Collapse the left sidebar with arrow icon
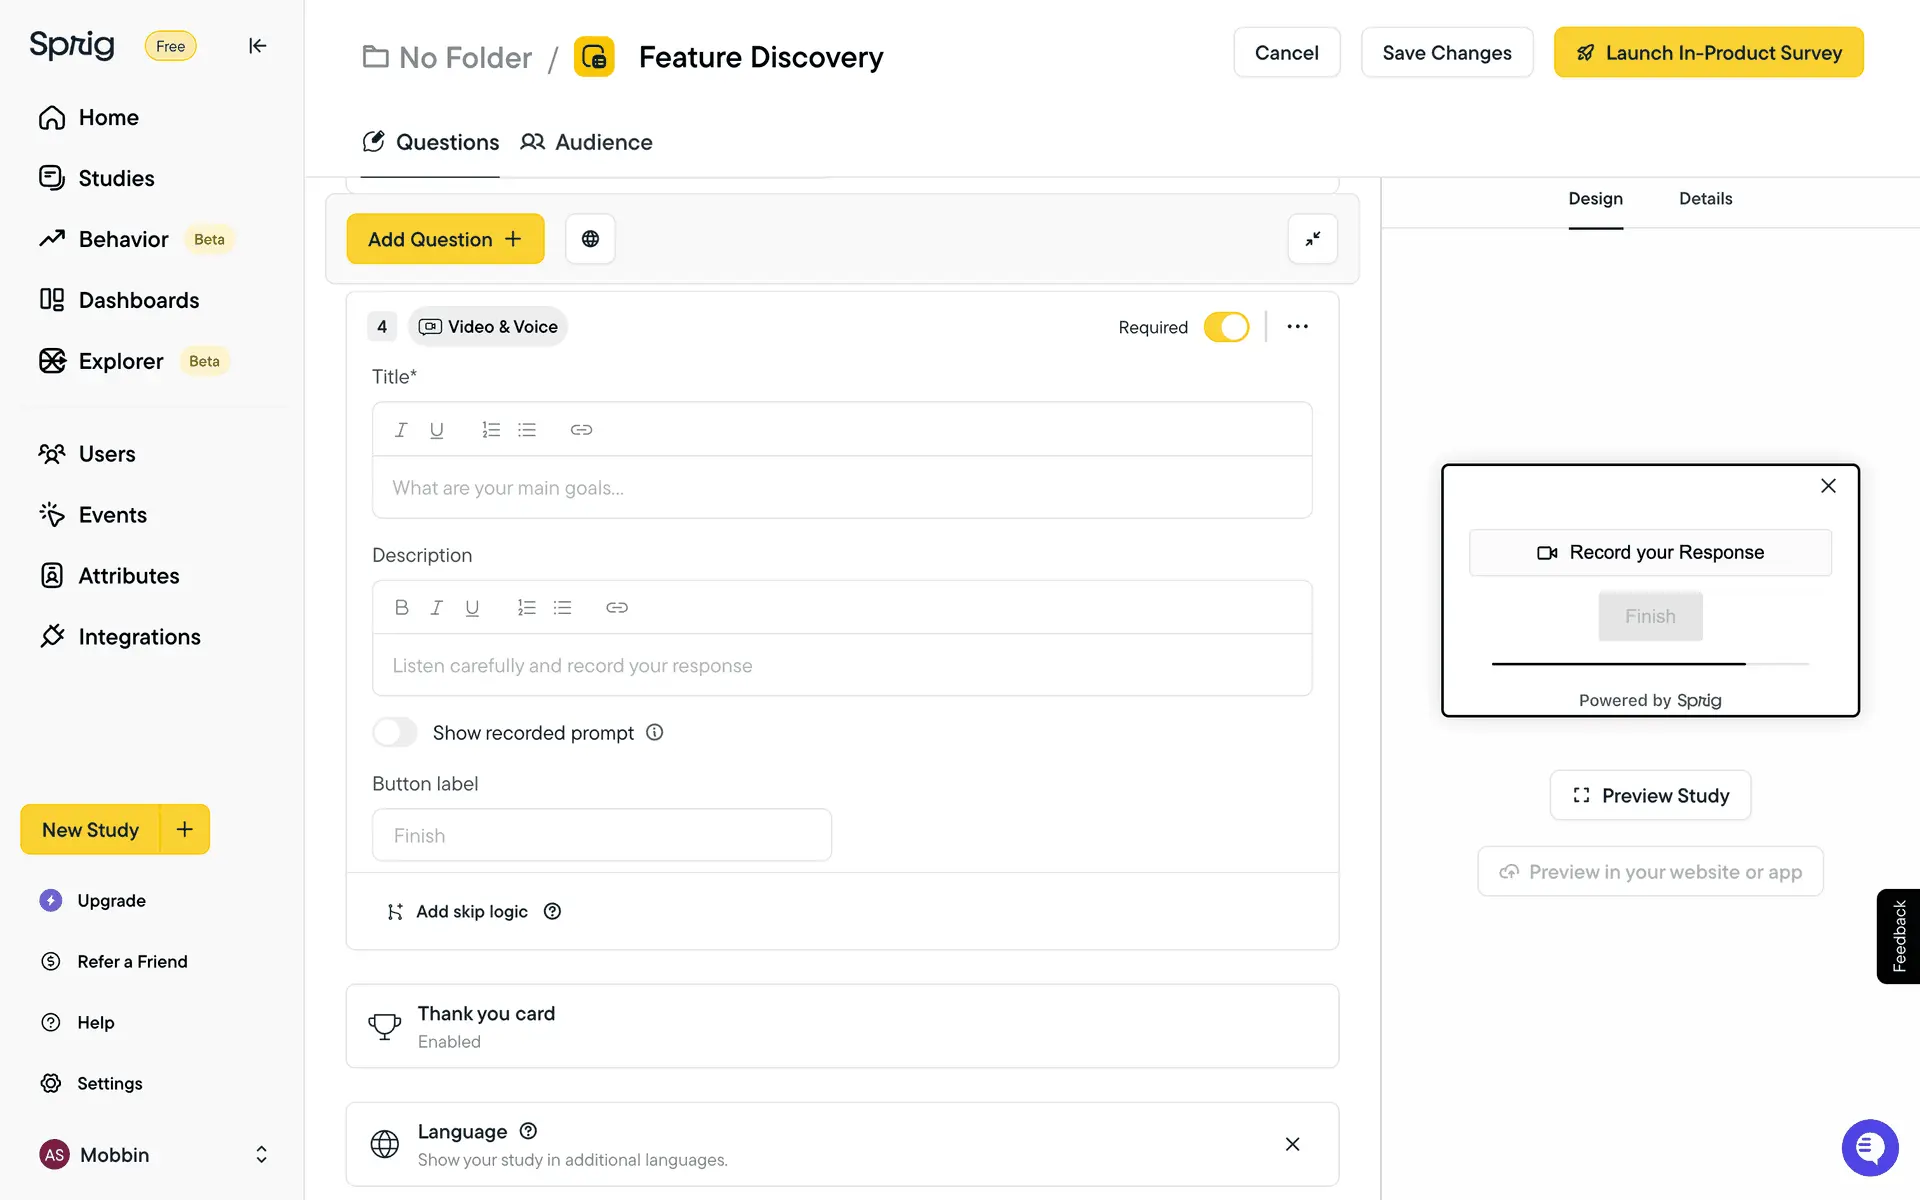Screen dimensions: 1920x1200 pos(257,46)
